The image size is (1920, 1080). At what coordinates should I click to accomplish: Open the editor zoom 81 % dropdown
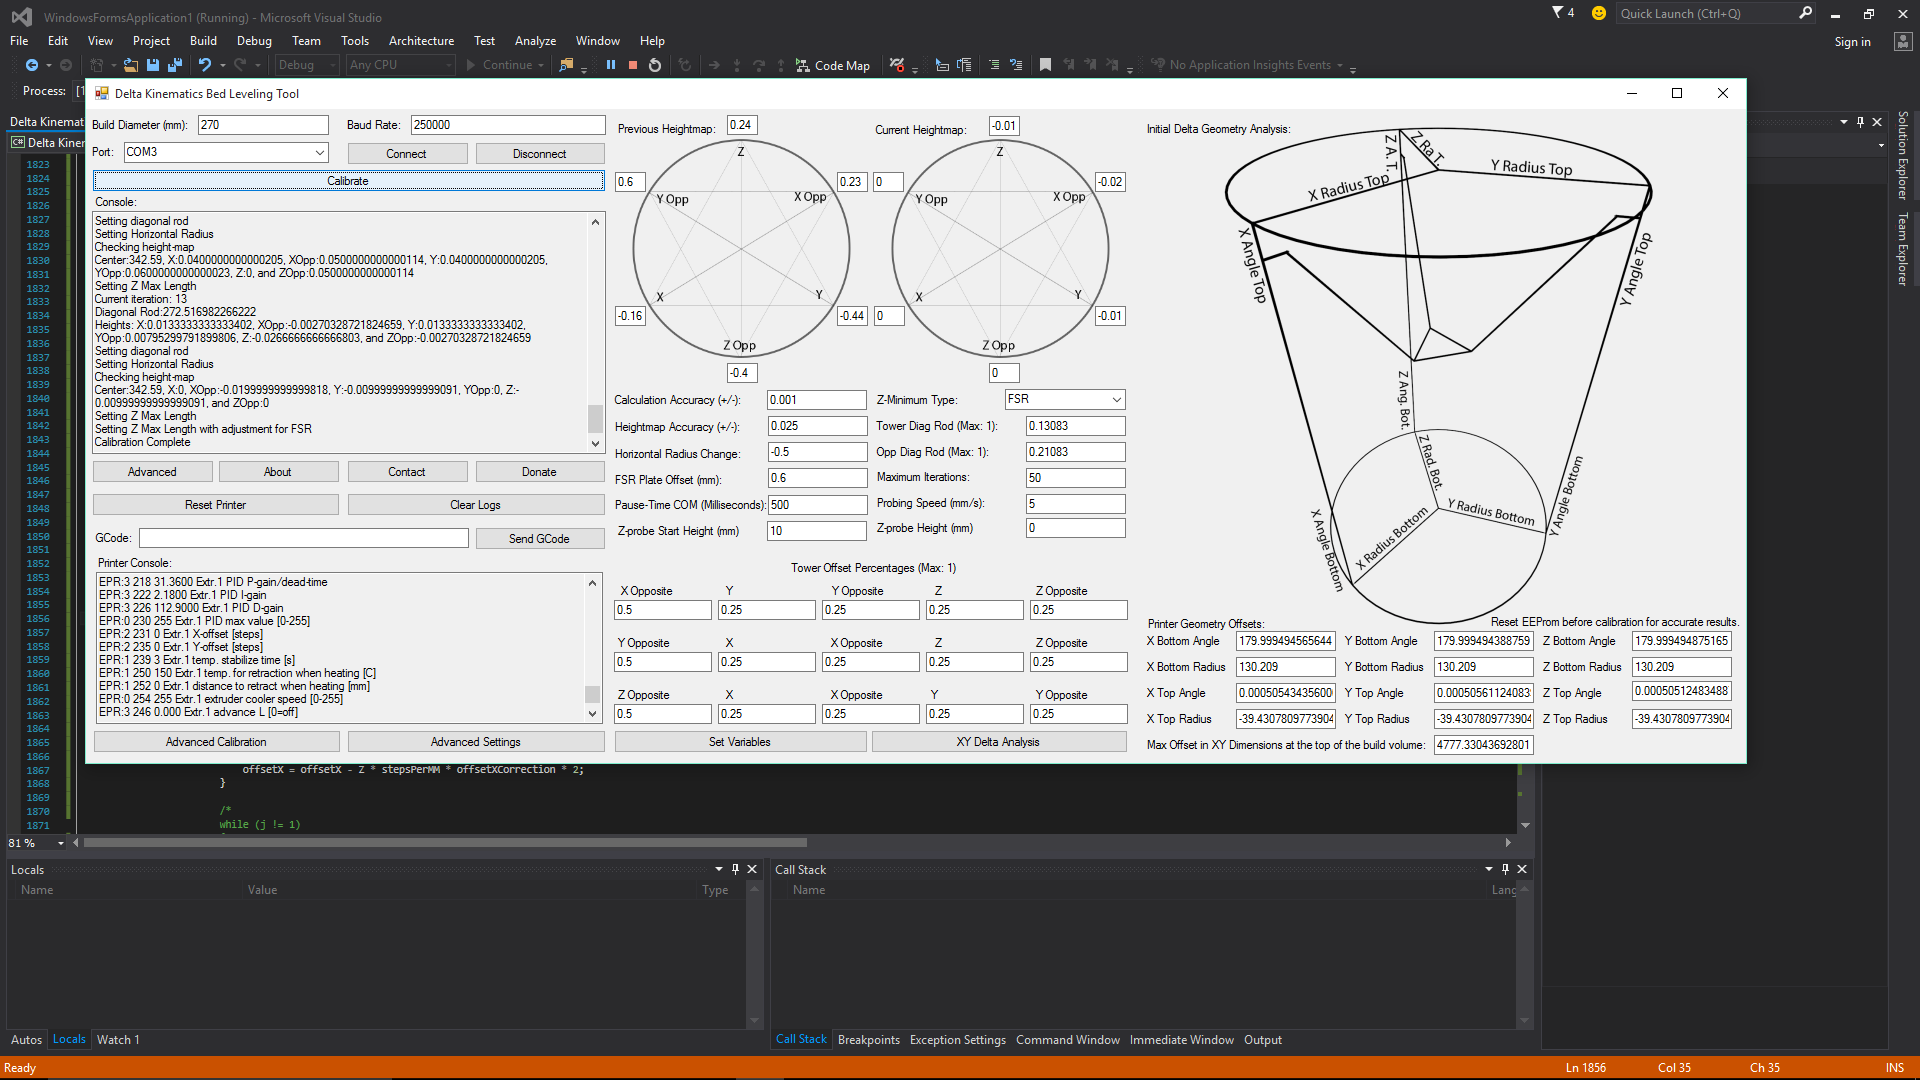[61, 843]
